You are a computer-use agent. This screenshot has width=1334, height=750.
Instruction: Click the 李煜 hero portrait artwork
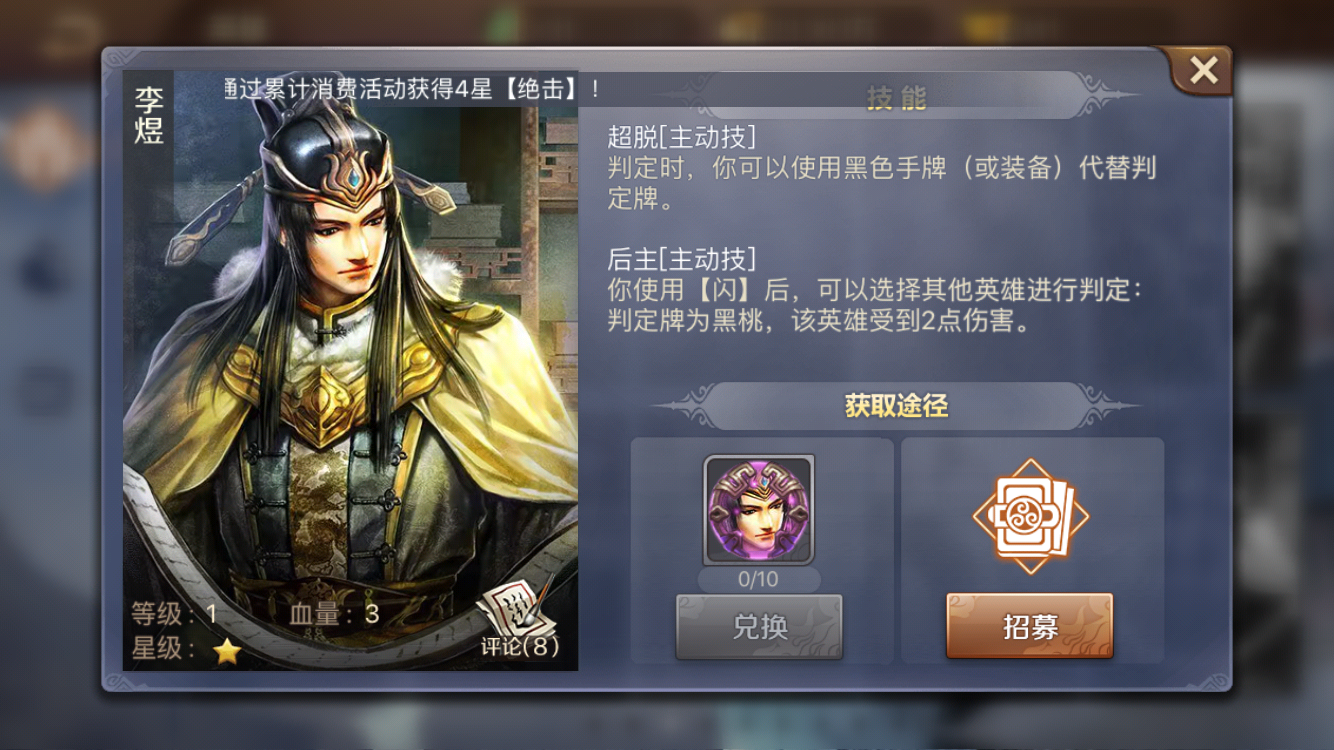(350, 370)
